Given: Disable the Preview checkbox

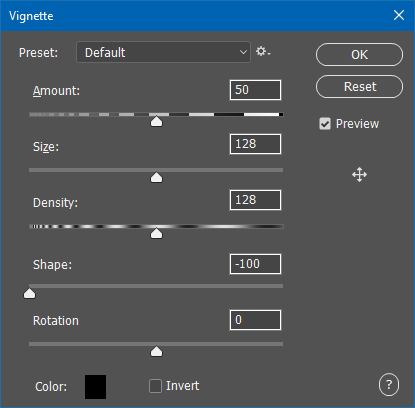Looking at the screenshot, I should click(325, 124).
